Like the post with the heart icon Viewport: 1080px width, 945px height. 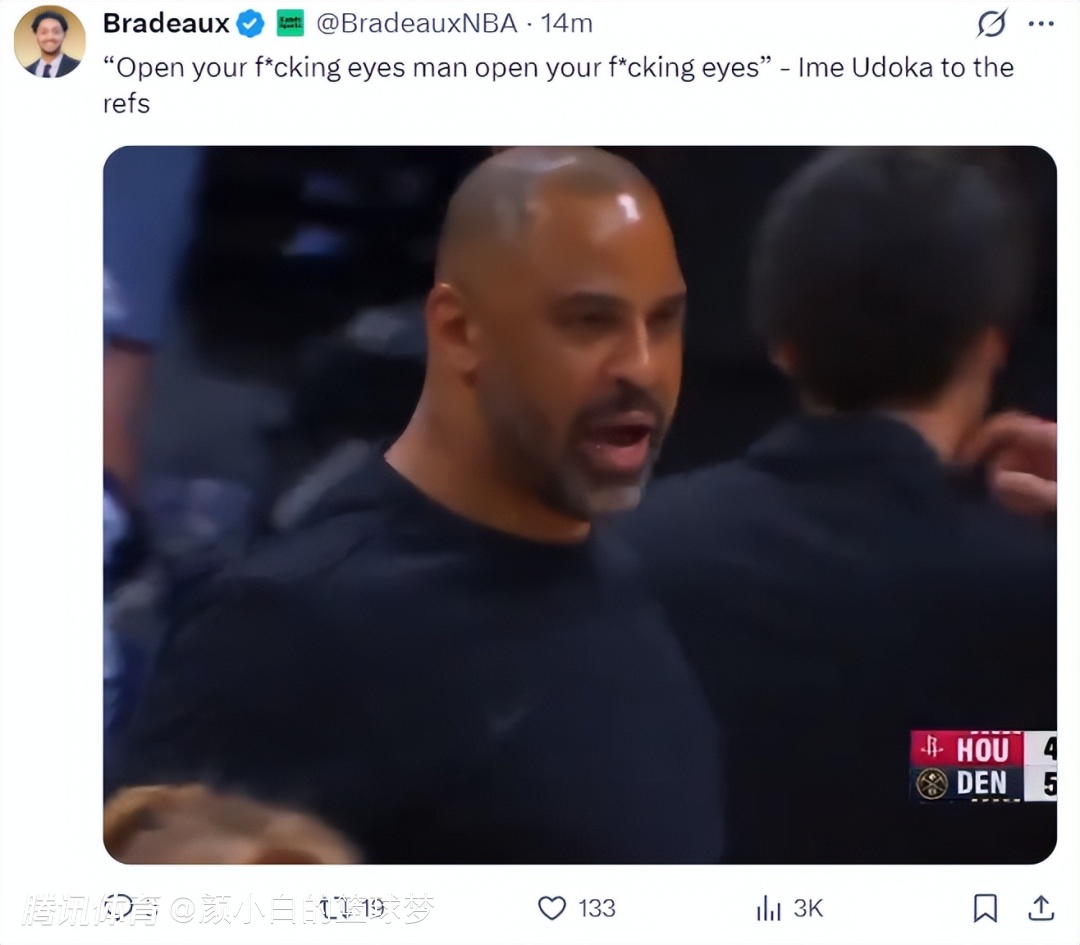coord(552,908)
